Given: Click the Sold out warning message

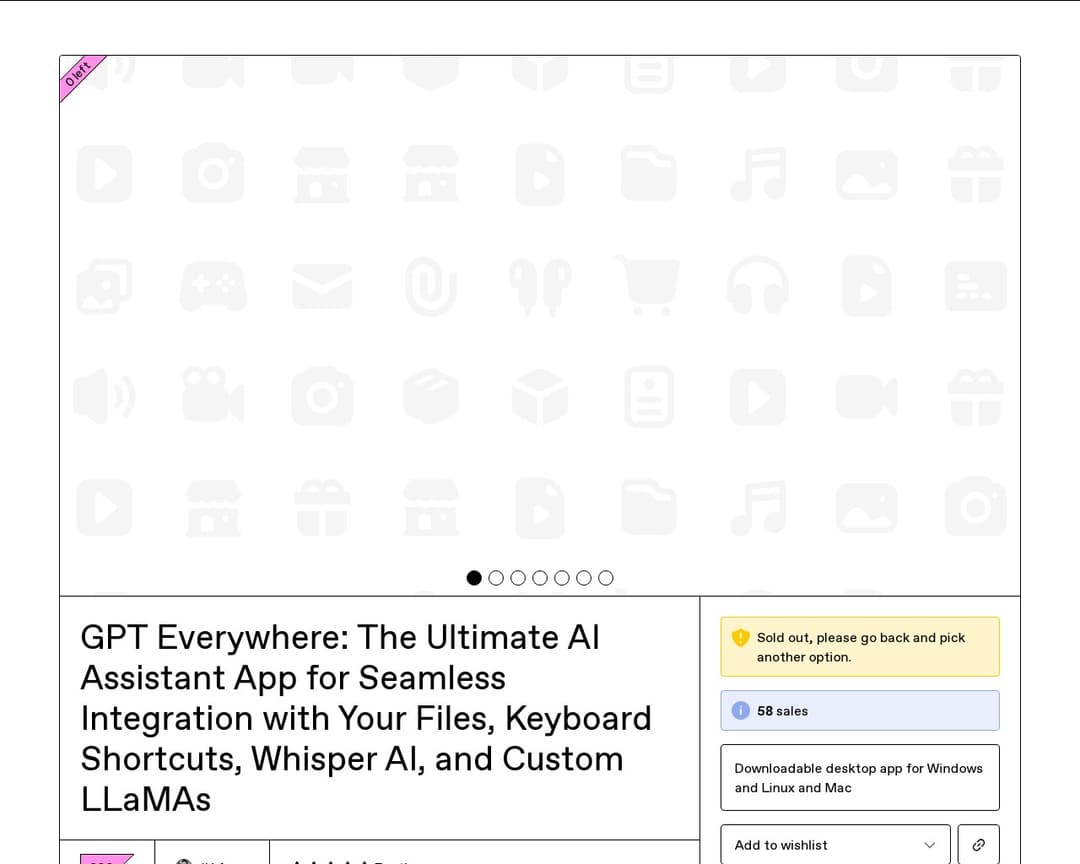Looking at the screenshot, I should click(860, 647).
